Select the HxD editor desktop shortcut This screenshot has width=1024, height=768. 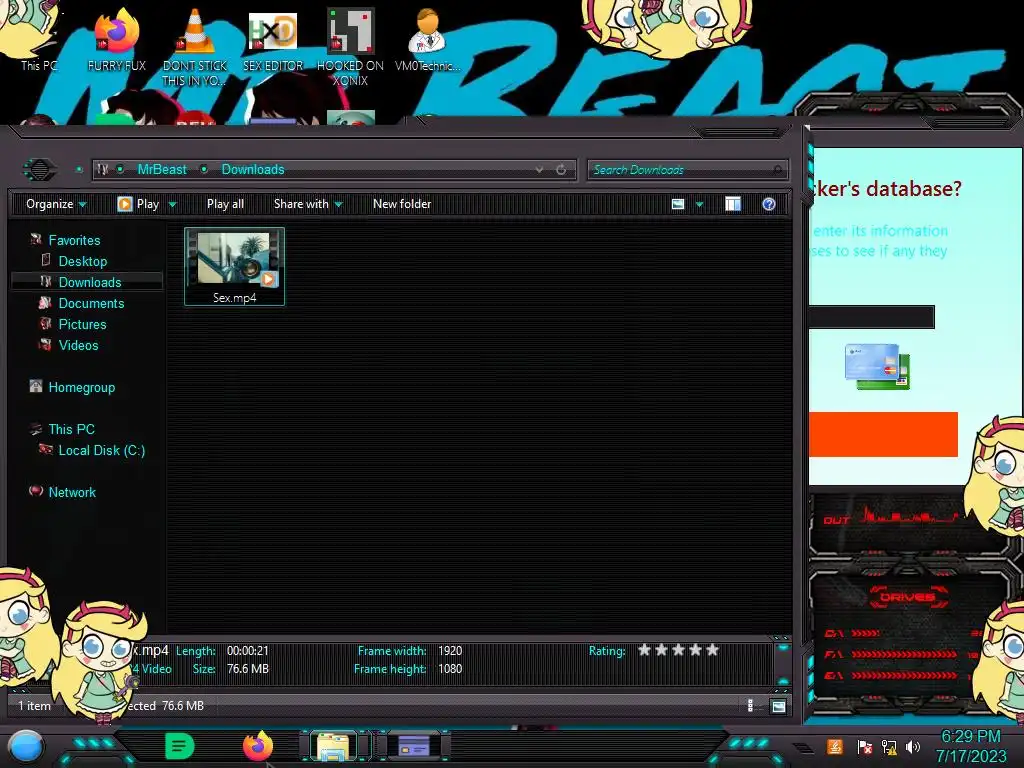(x=272, y=40)
